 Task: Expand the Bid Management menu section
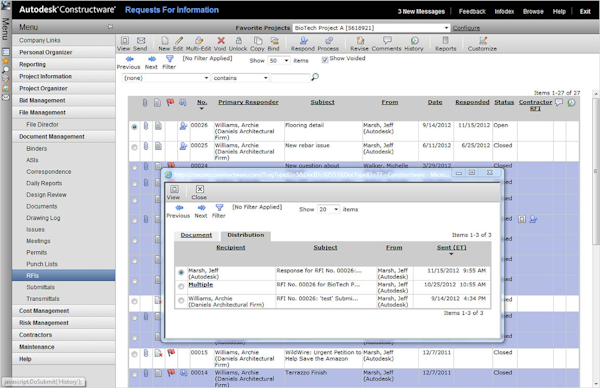point(64,100)
